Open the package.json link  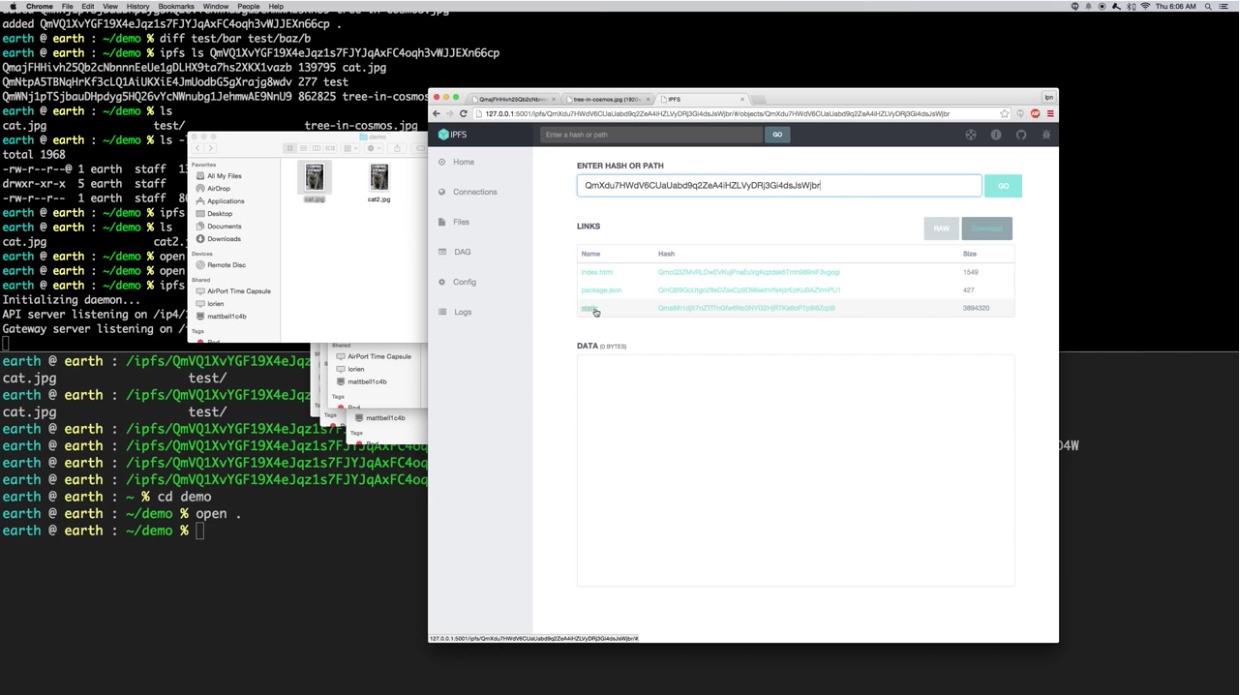point(601,290)
